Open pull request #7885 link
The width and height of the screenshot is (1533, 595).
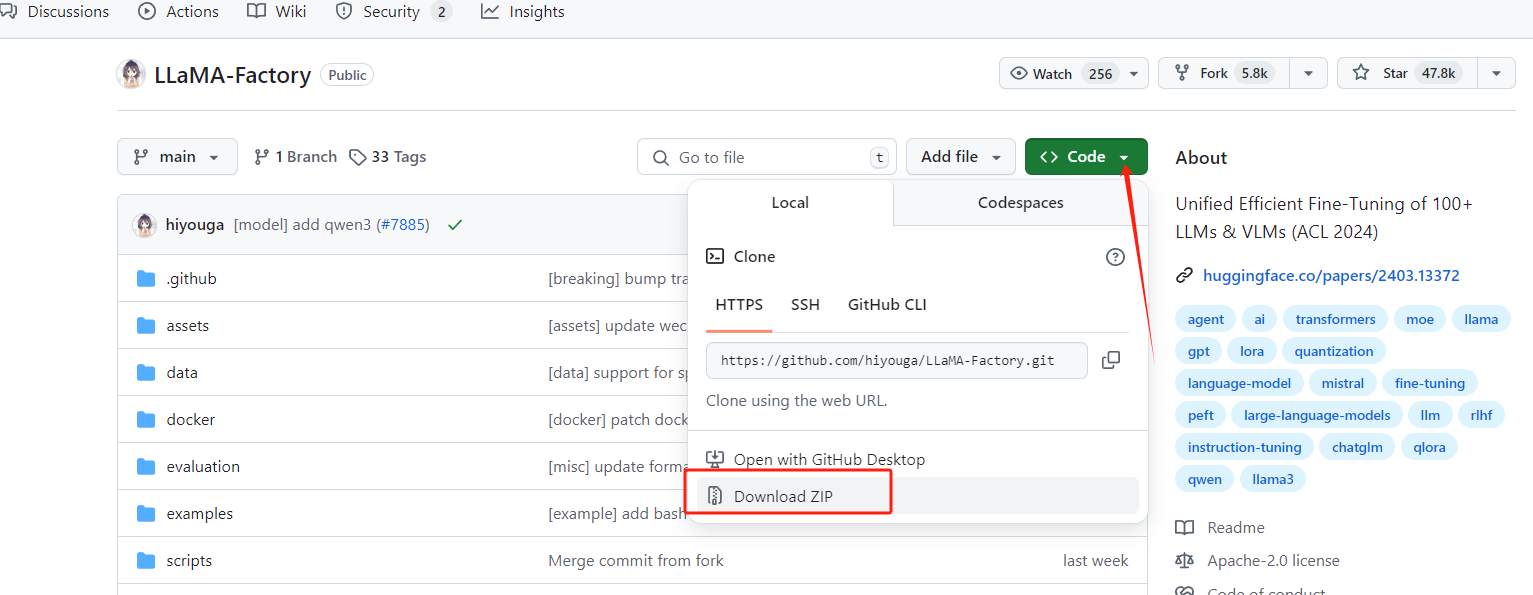[x=403, y=225]
